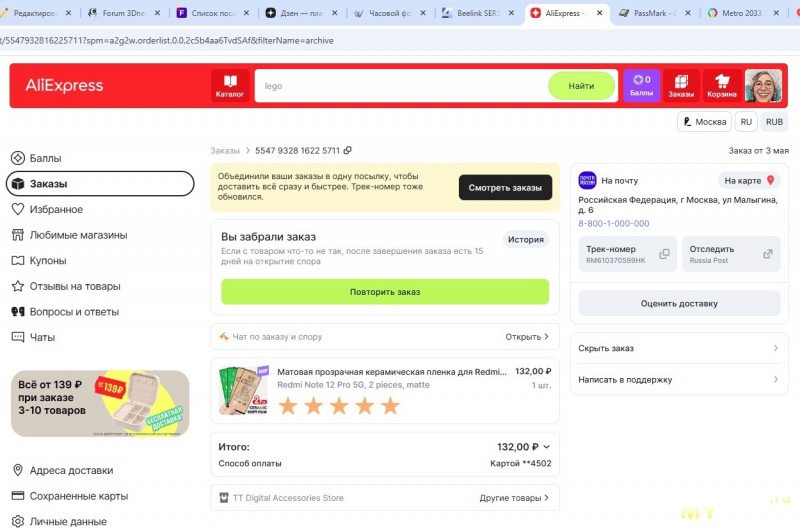The height and width of the screenshot is (529, 800).
Task: Open the История order history button
Action: tap(526, 239)
